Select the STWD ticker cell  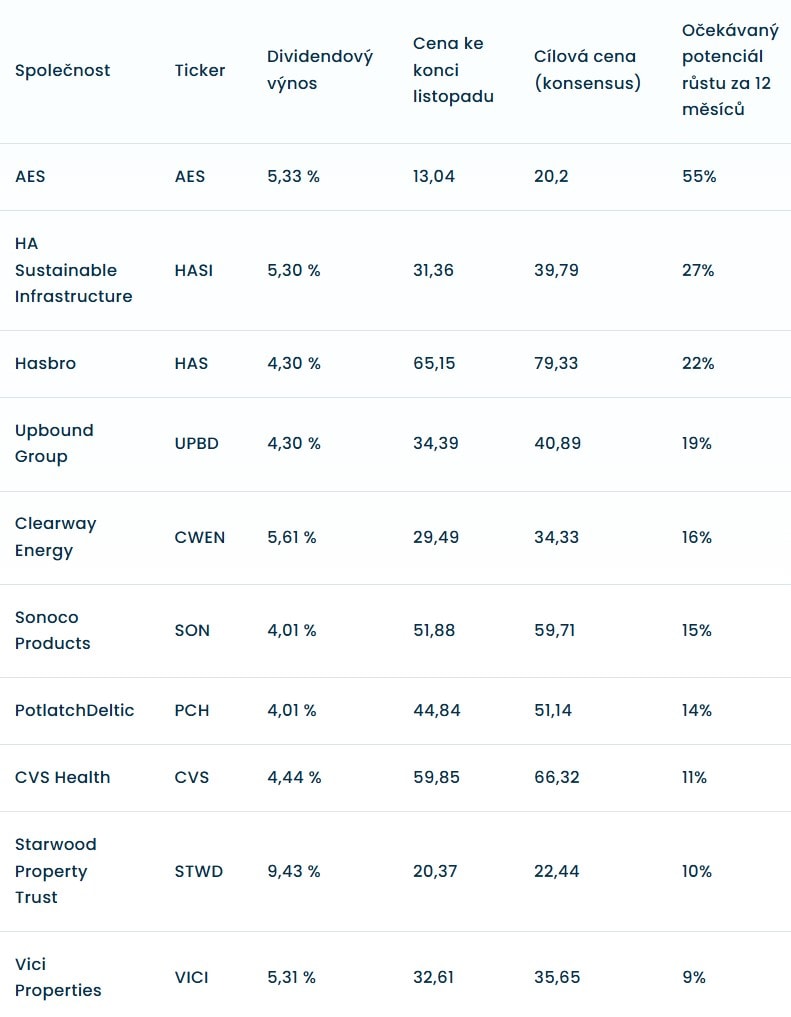198,871
